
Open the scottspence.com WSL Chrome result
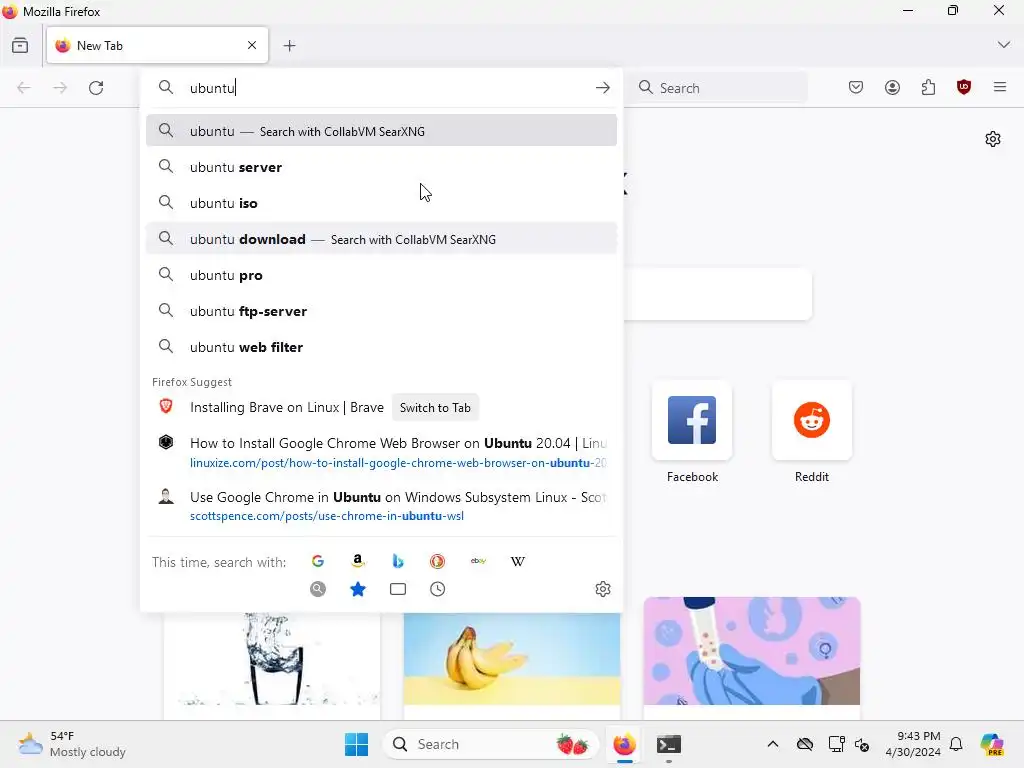click(381, 505)
